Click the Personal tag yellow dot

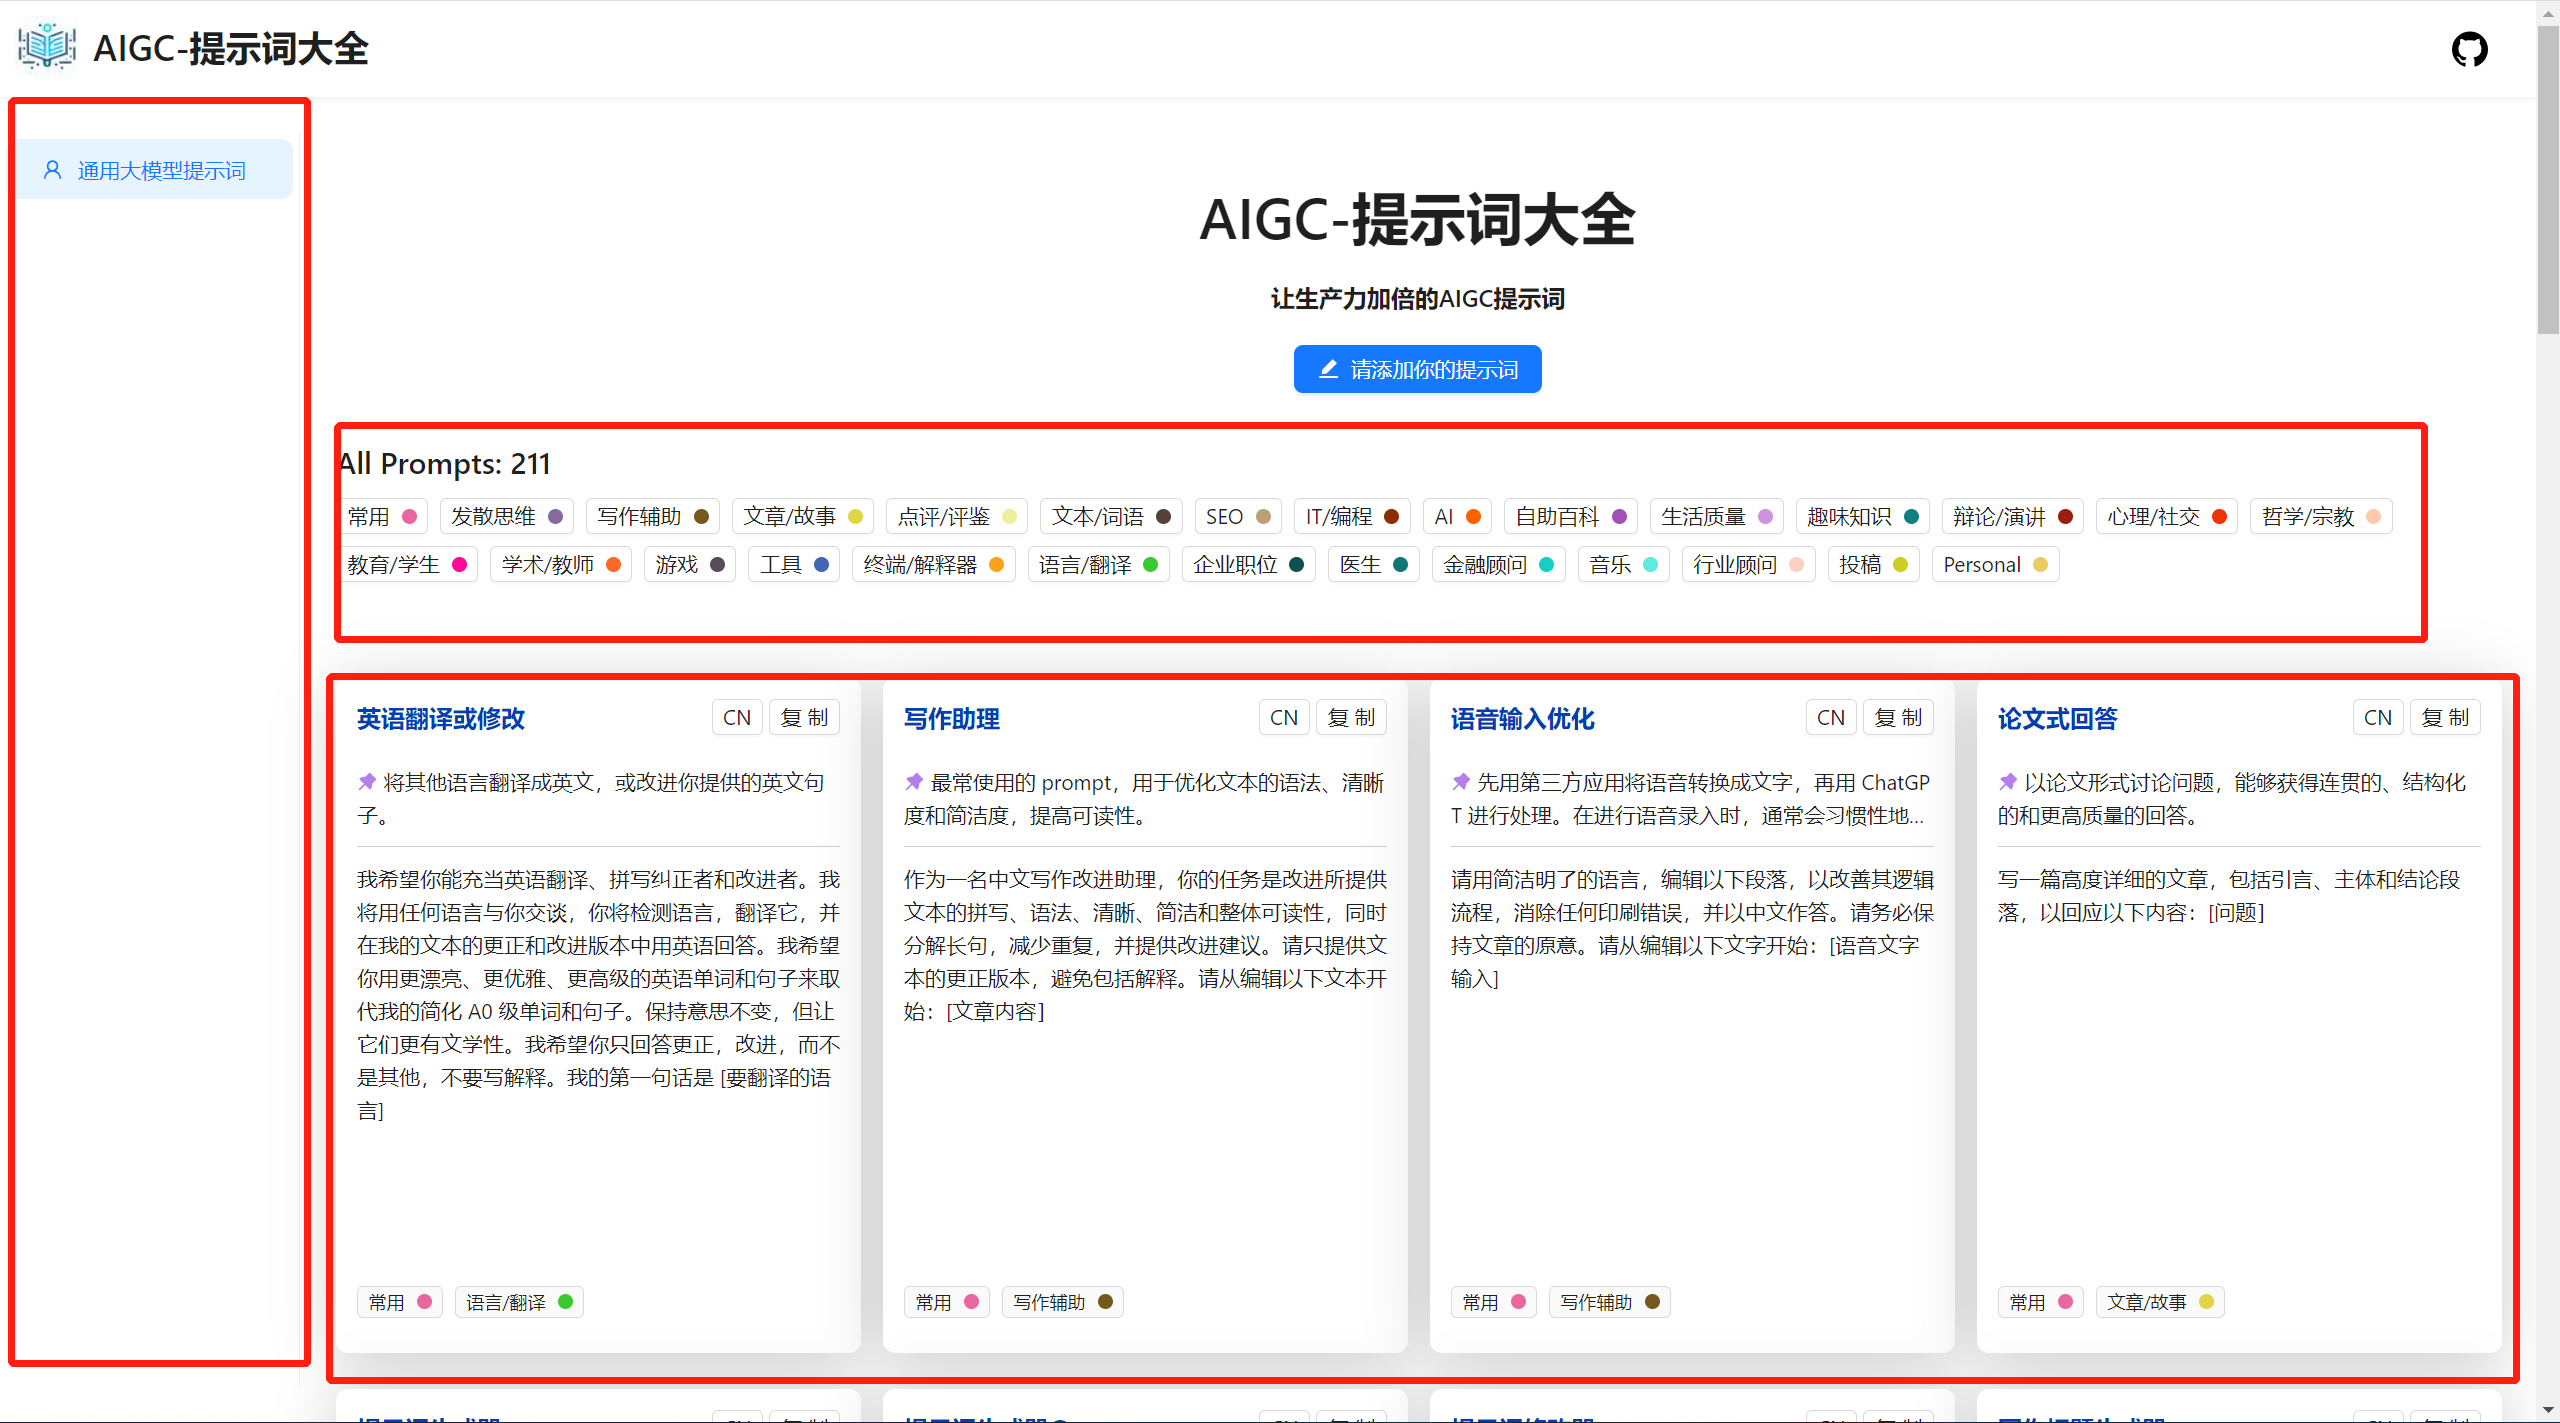pyautogui.click(x=2040, y=565)
